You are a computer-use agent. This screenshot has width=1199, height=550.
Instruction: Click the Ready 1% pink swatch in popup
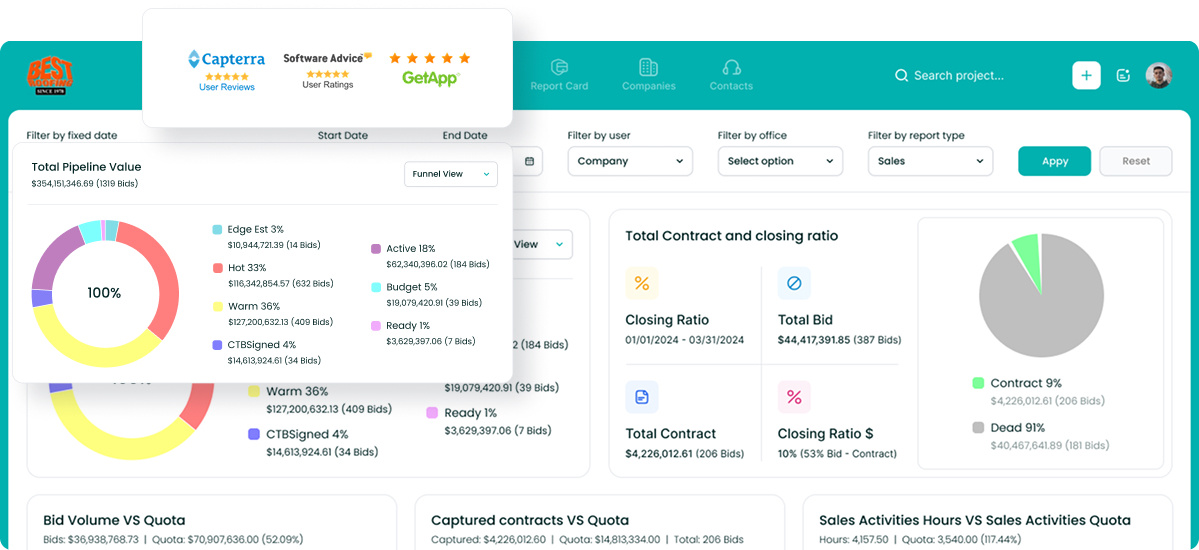click(375, 326)
